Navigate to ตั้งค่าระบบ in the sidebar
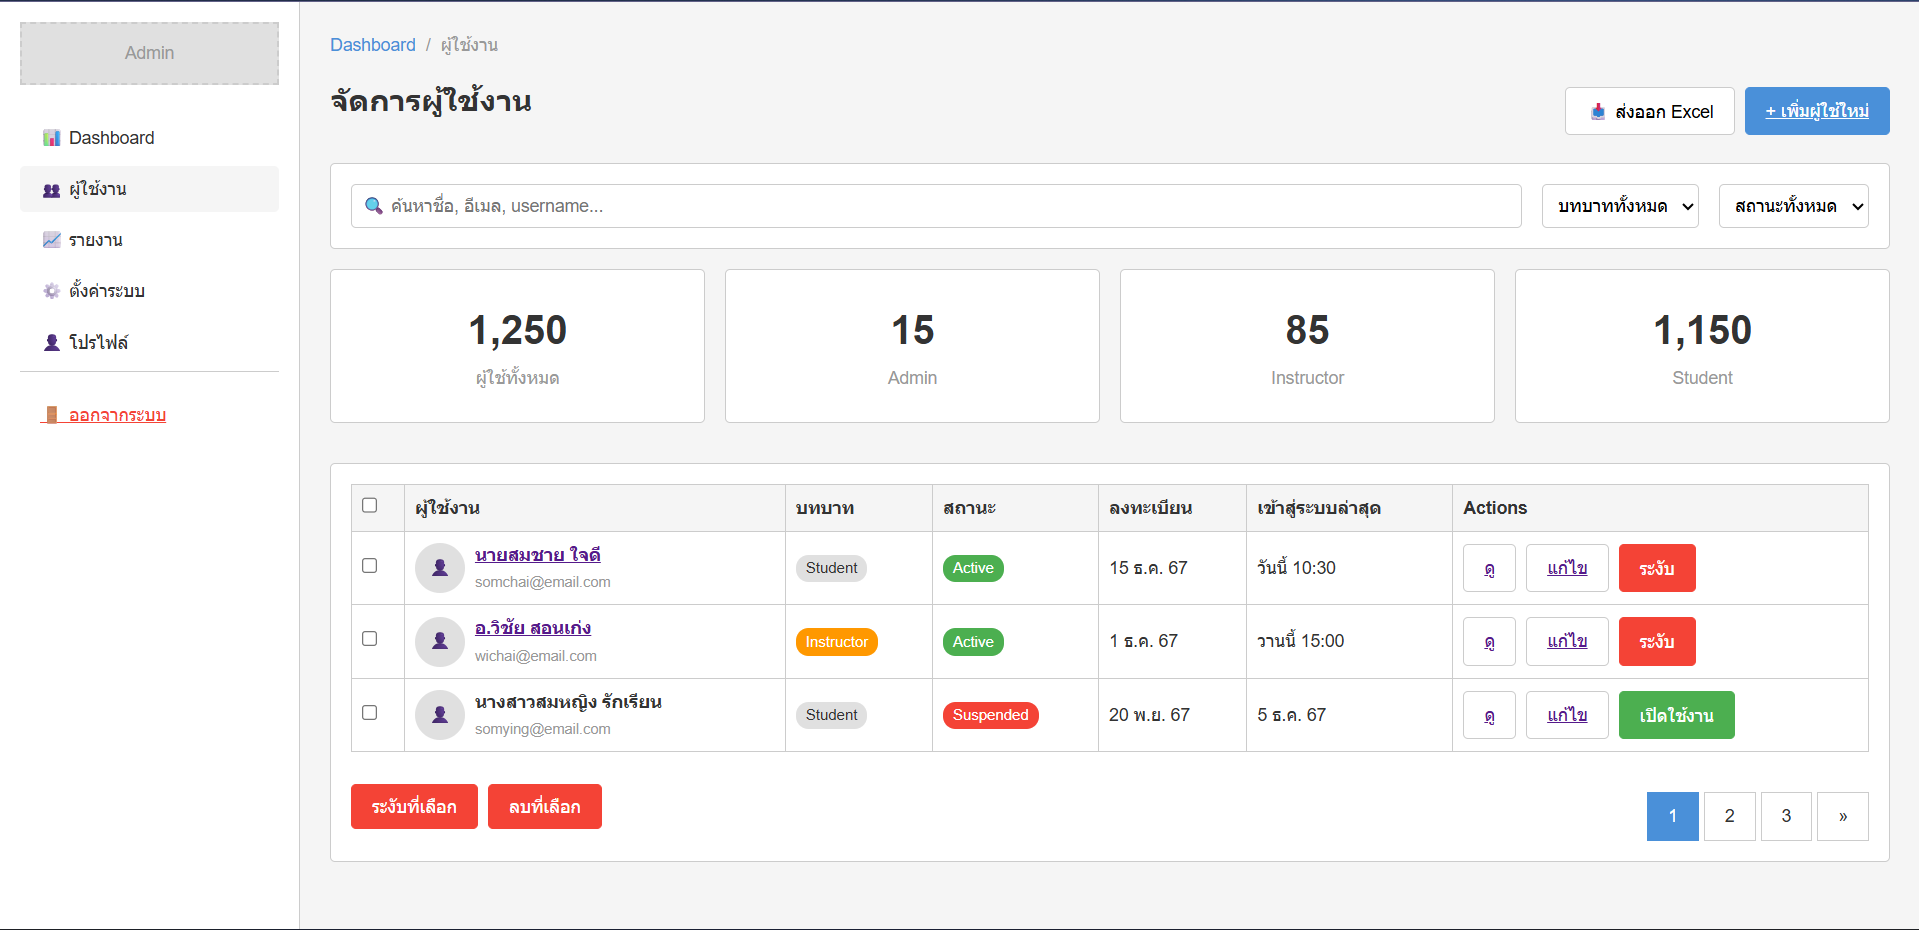This screenshot has height=930, width=1919. [106, 291]
